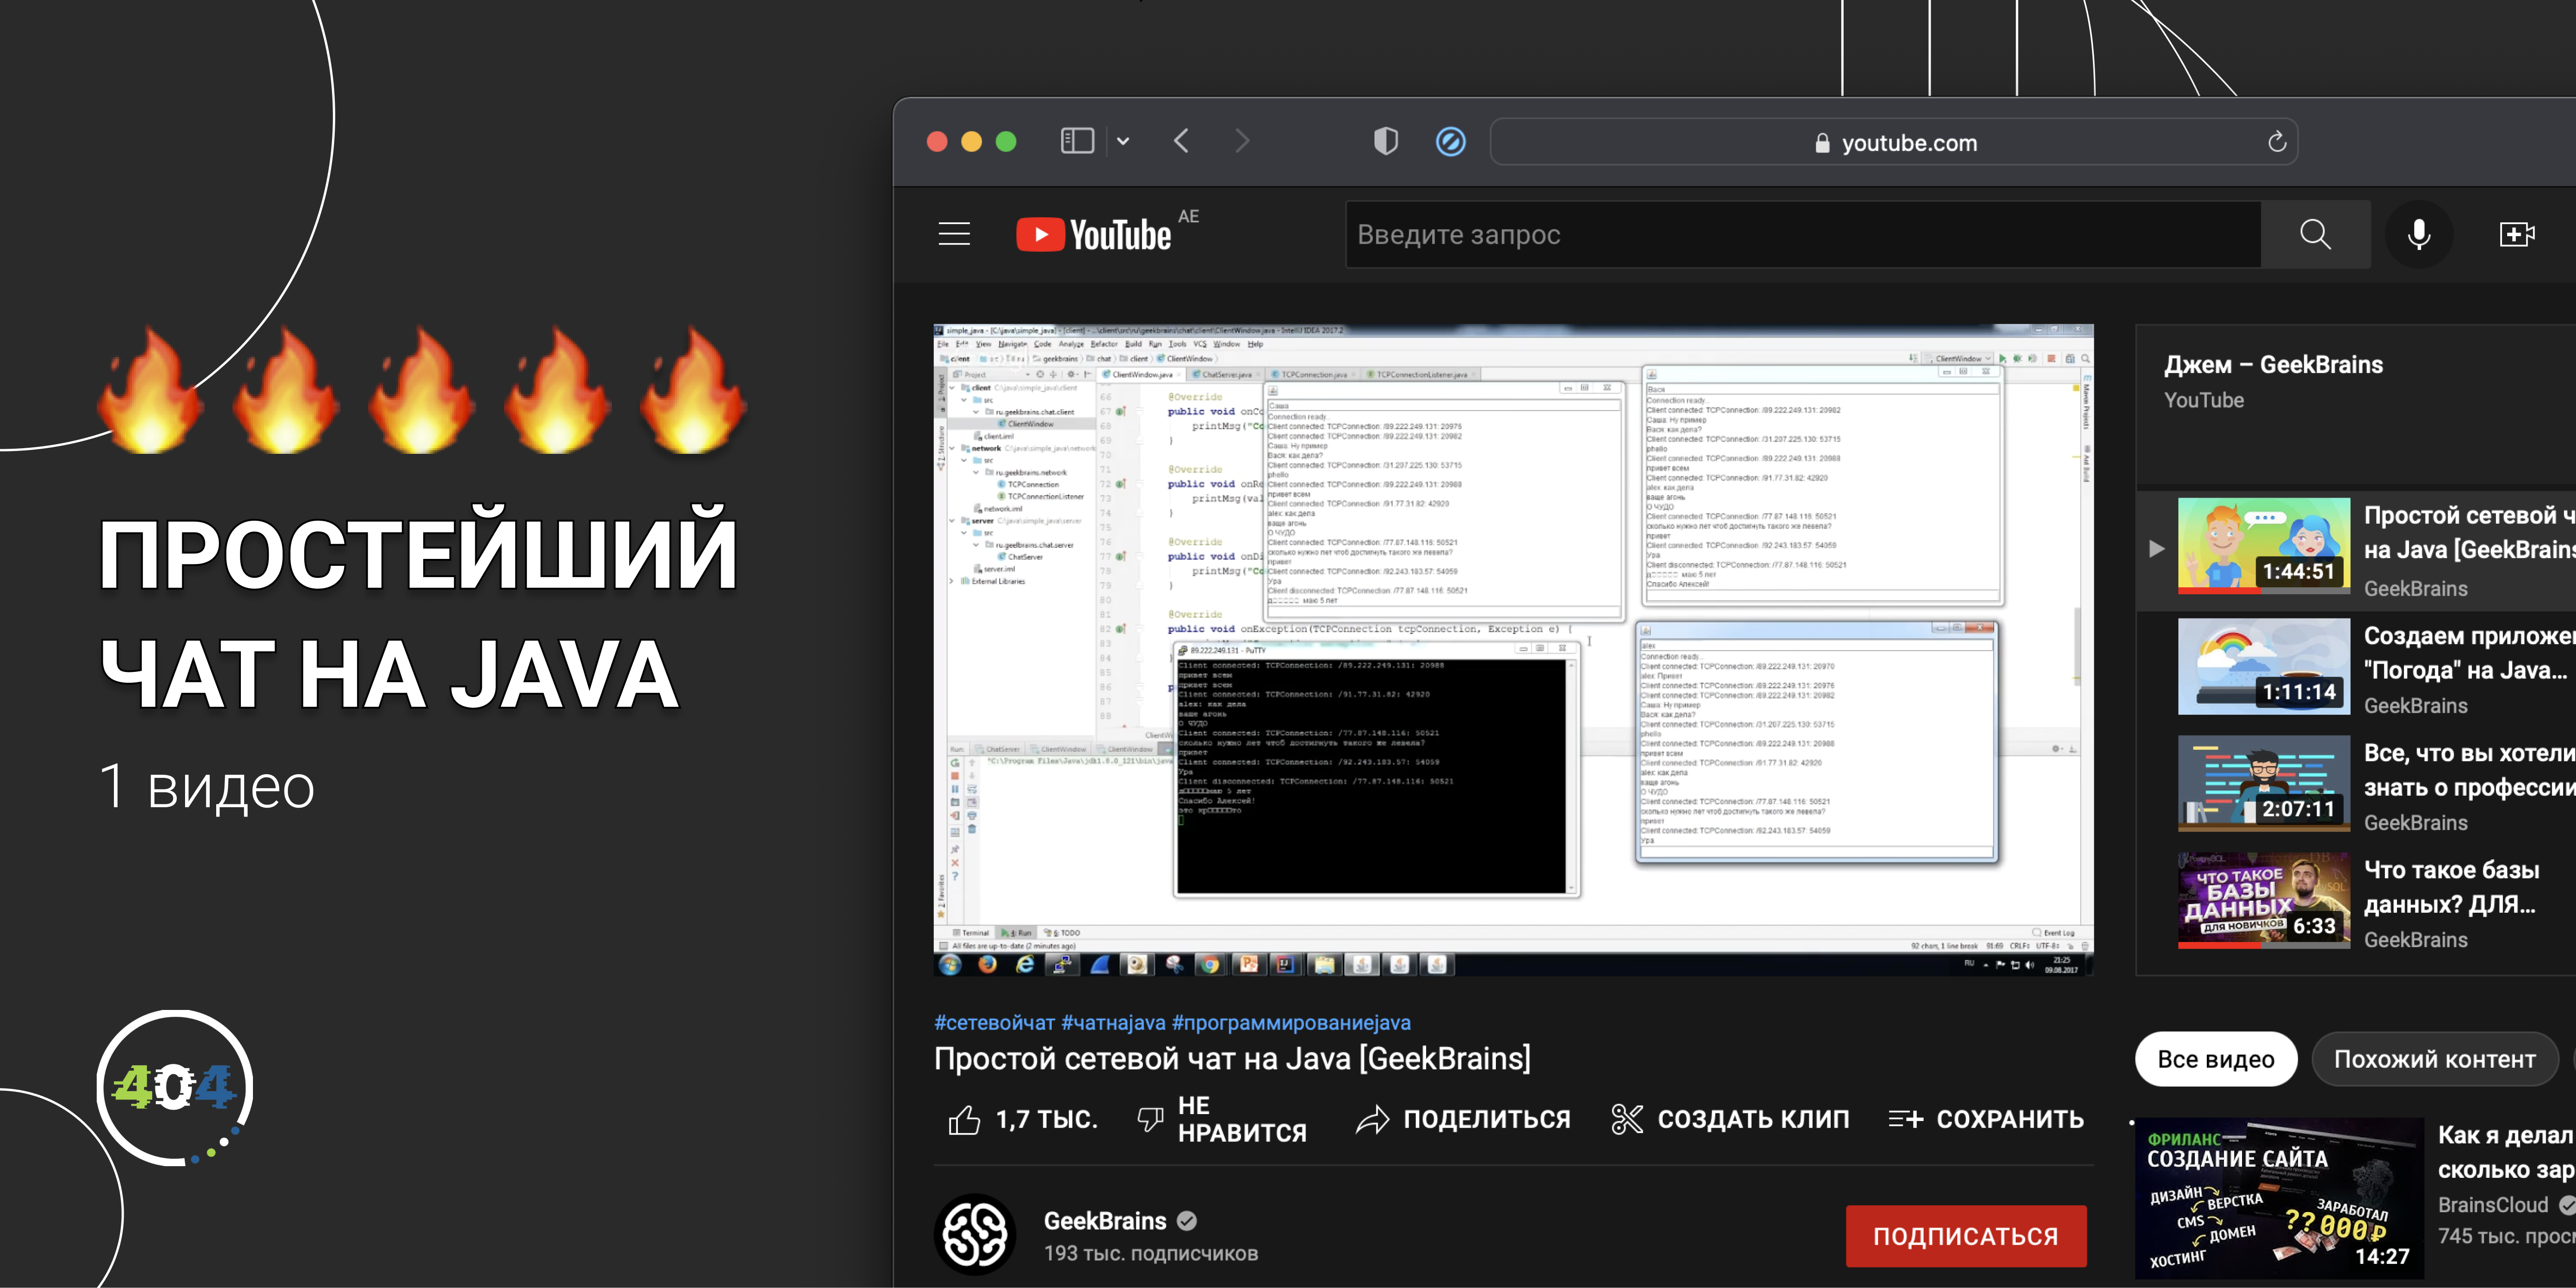Click 'Сохранить' to save to playlist
2576x1288 pixels.
[1986, 1119]
